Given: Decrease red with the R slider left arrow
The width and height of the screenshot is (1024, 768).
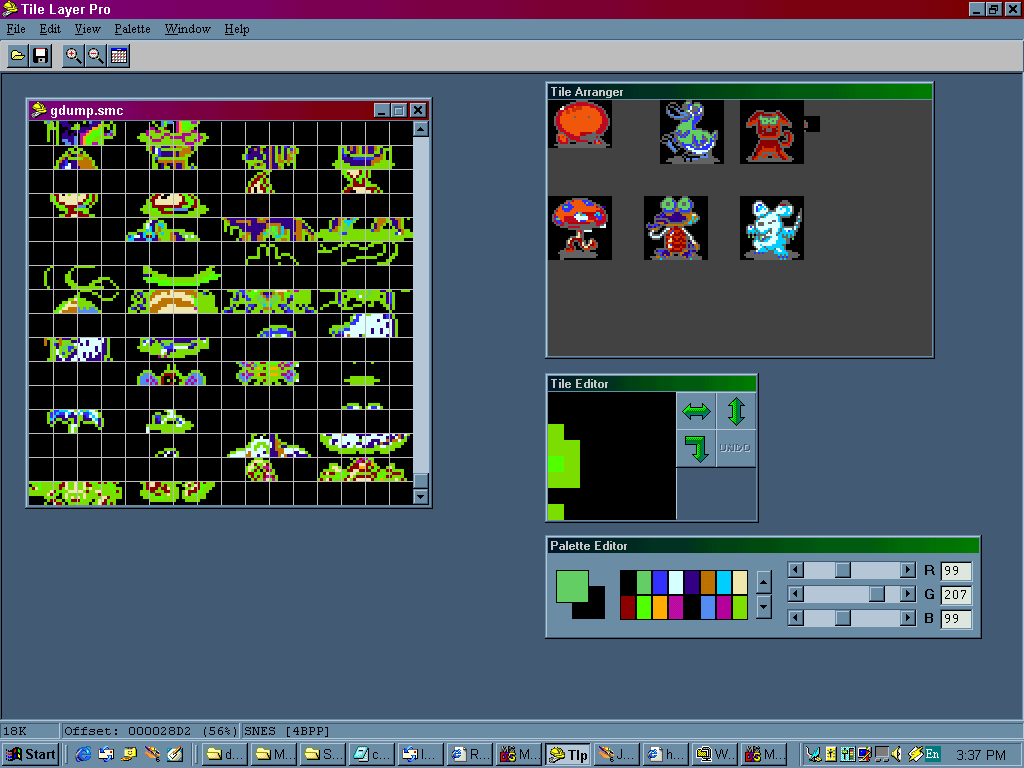Looking at the screenshot, I should [795, 570].
